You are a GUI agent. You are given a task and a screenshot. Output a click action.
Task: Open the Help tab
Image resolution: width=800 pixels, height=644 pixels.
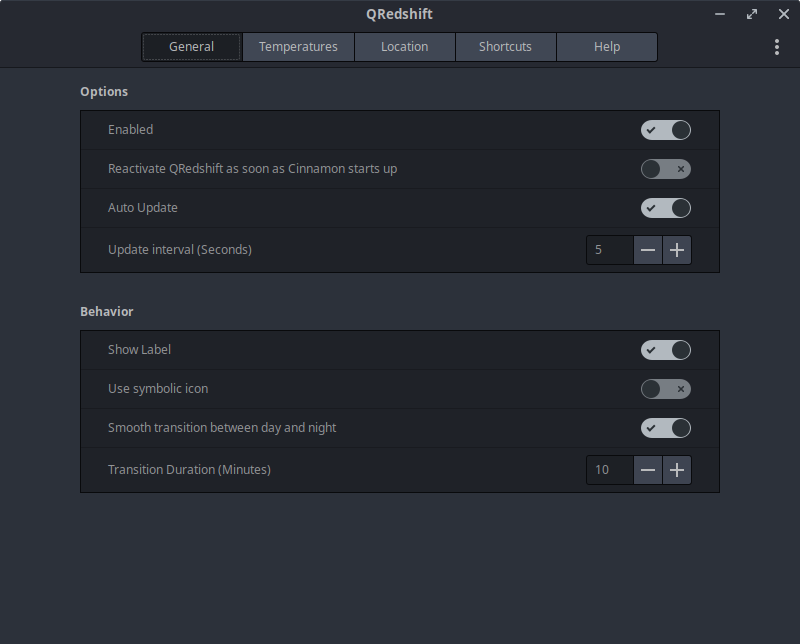coord(607,47)
